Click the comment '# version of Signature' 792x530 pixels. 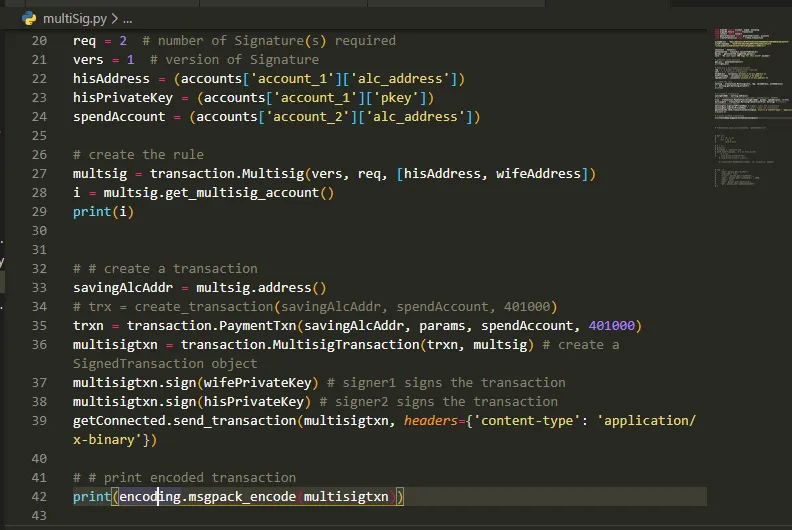point(234,60)
